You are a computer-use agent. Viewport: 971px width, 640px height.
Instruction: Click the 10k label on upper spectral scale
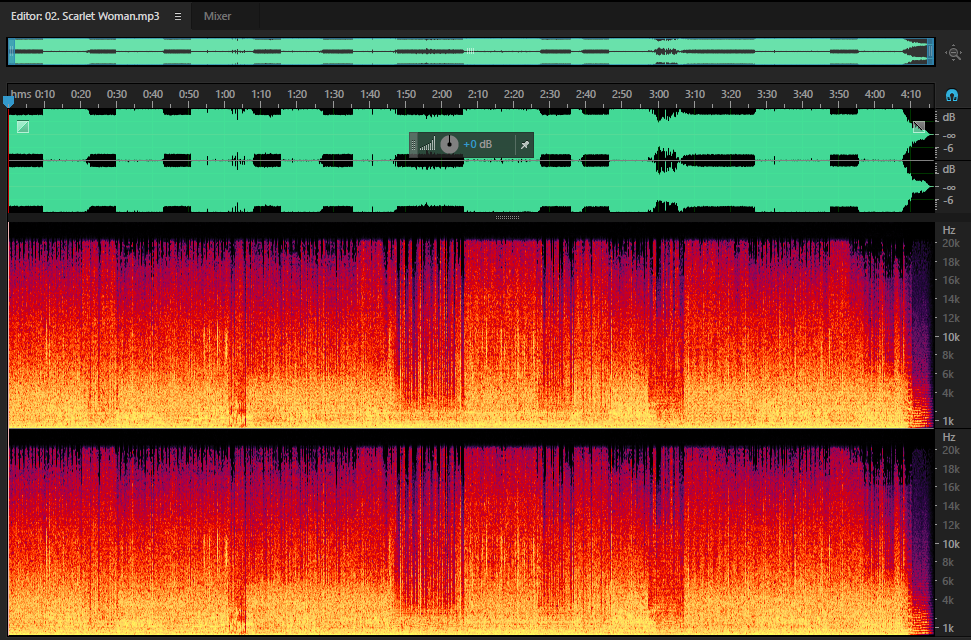click(x=951, y=337)
